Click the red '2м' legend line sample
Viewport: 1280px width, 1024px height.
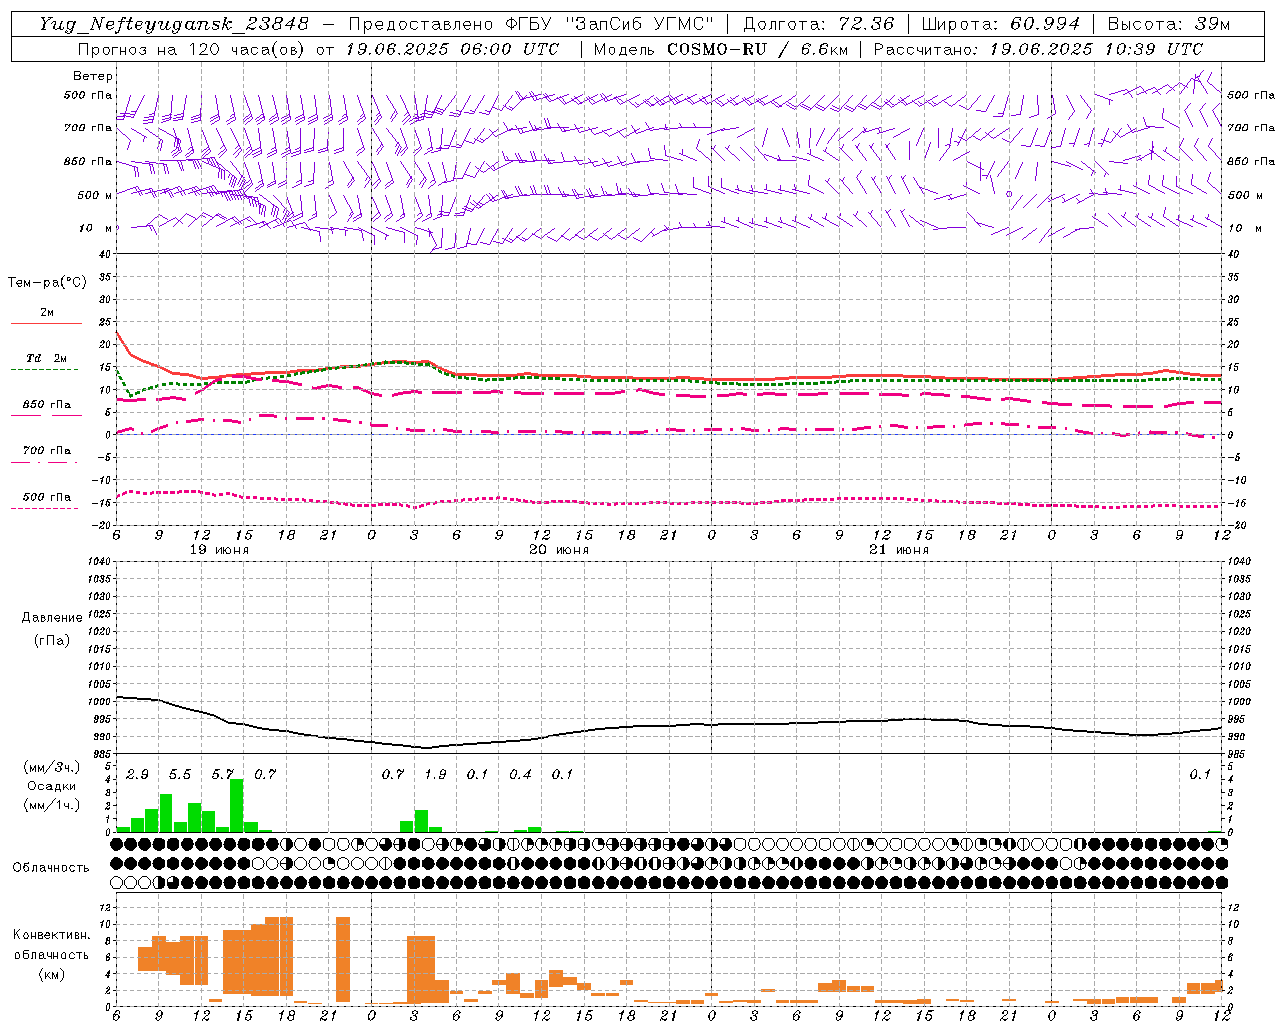tap(46, 323)
